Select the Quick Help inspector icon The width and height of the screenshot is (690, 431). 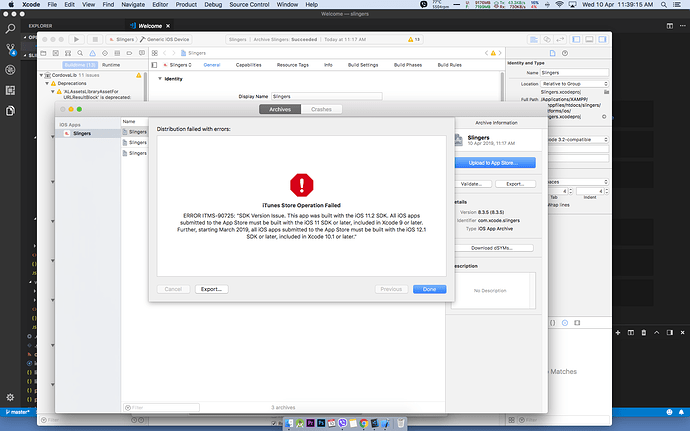click(565, 53)
